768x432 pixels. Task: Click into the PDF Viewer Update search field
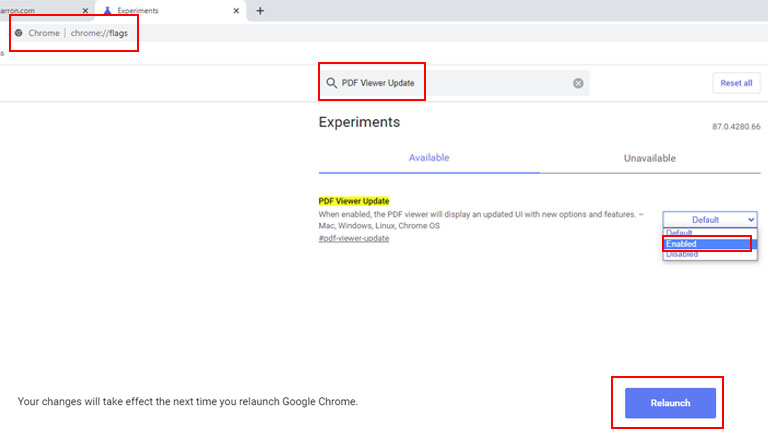(x=455, y=83)
